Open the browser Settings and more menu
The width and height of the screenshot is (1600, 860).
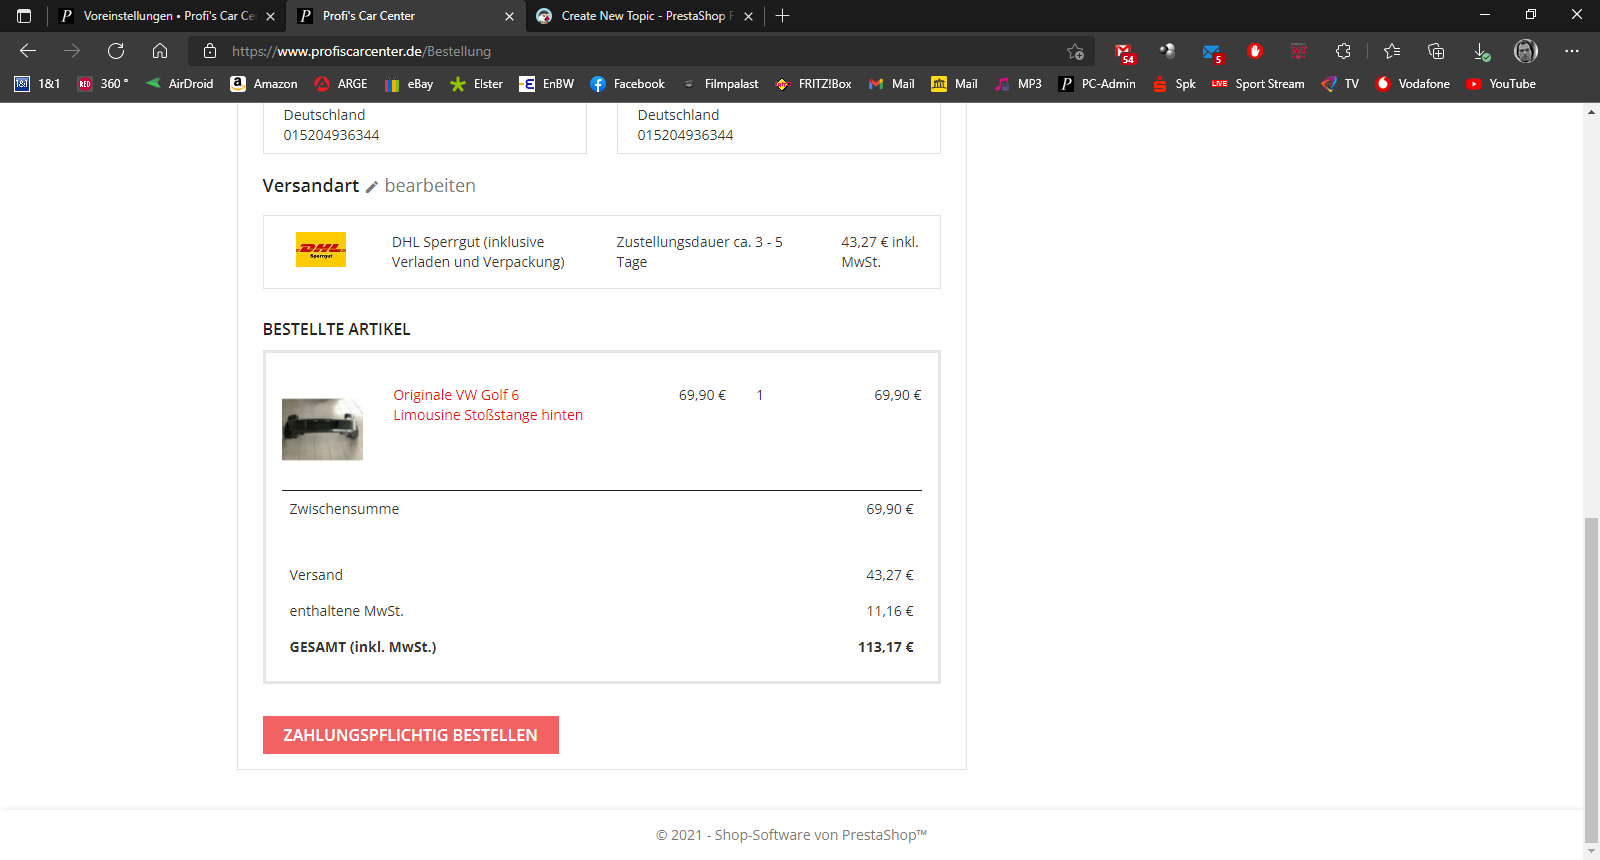[1572, 51]
